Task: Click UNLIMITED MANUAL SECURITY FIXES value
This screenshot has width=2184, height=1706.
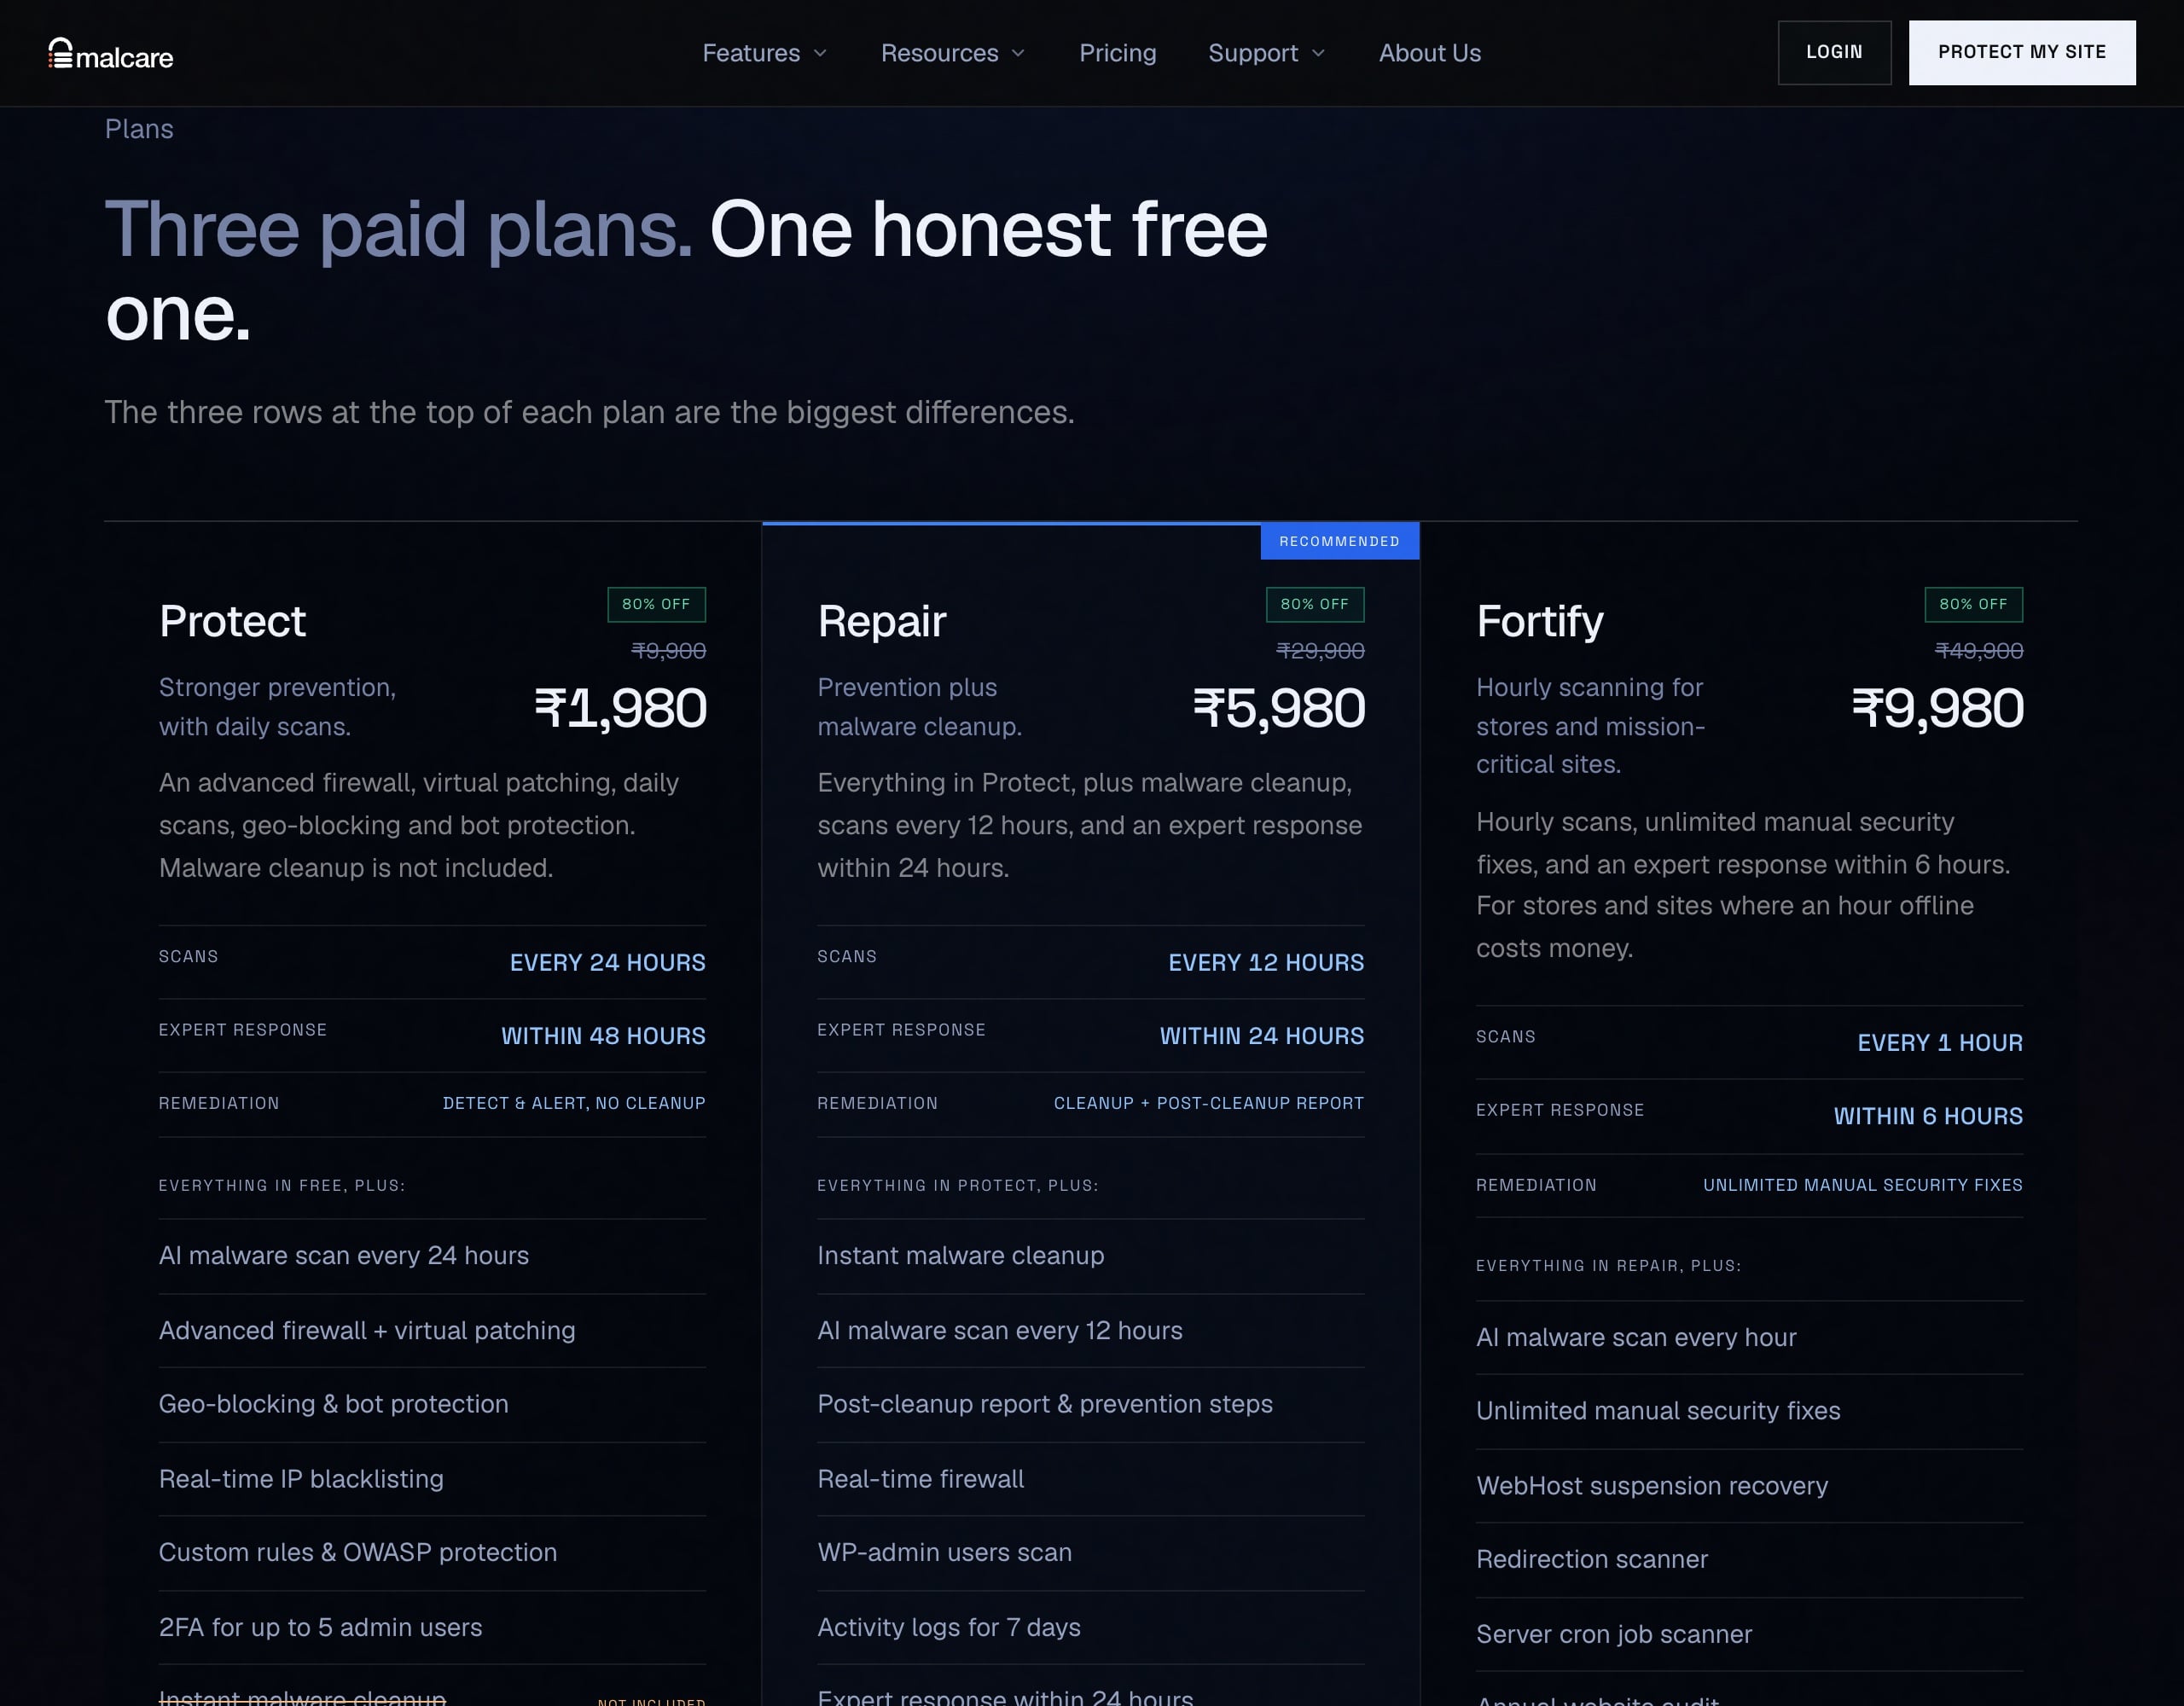Action: (x=1863, y=1185)
